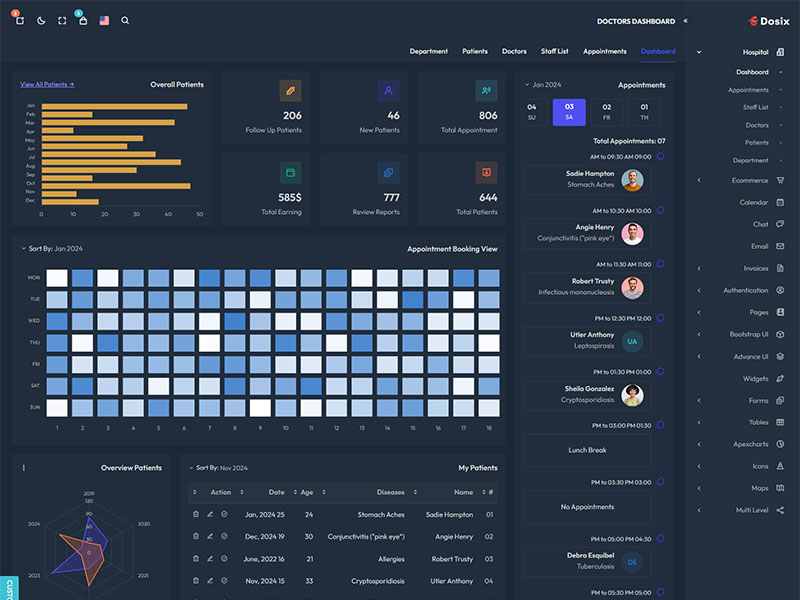800x600 pixels.
Task: Open the search icon in header
Action: pyautogui.click(x=124, y=20)
